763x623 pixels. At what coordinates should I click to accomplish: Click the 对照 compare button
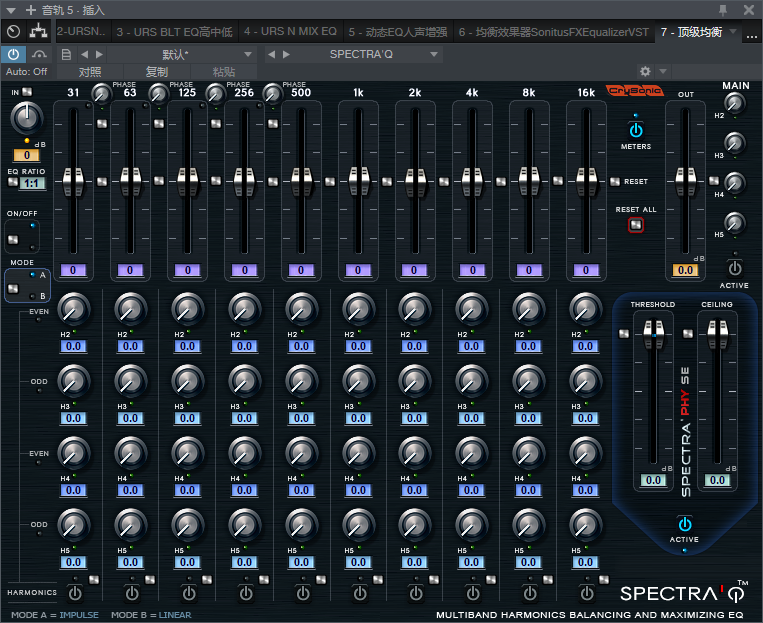coord(91,72)
